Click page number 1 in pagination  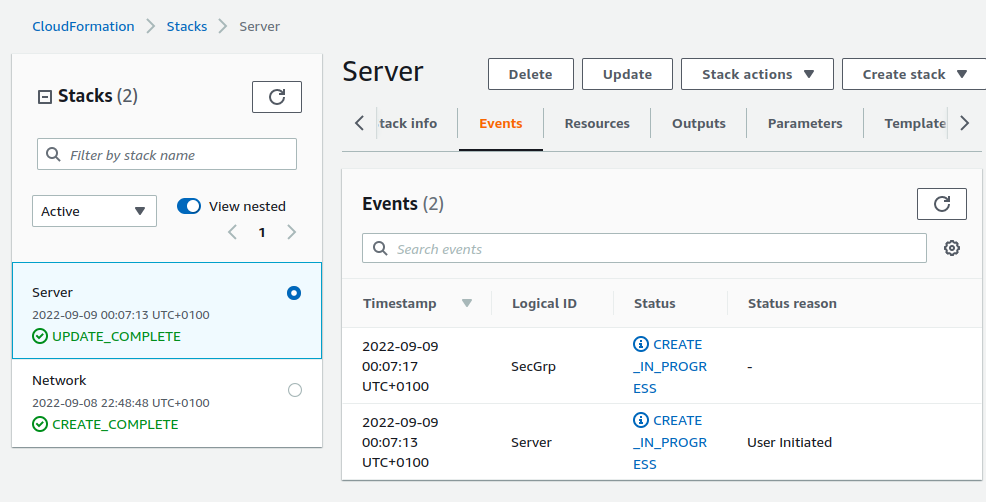click(262, 232)
